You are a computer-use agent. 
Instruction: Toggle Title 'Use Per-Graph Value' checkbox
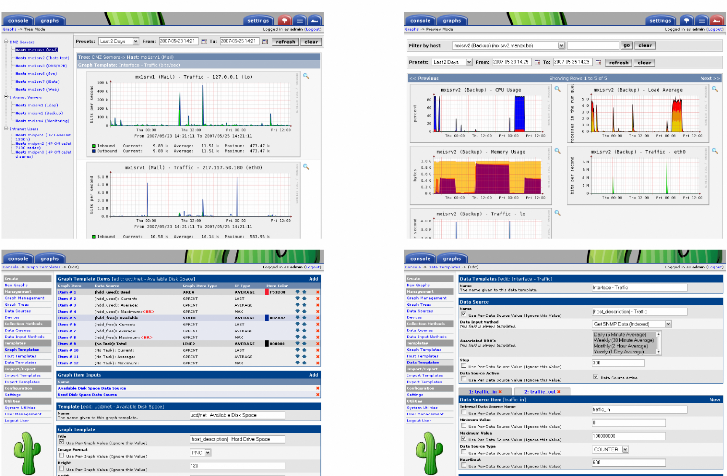pos(61,442)
